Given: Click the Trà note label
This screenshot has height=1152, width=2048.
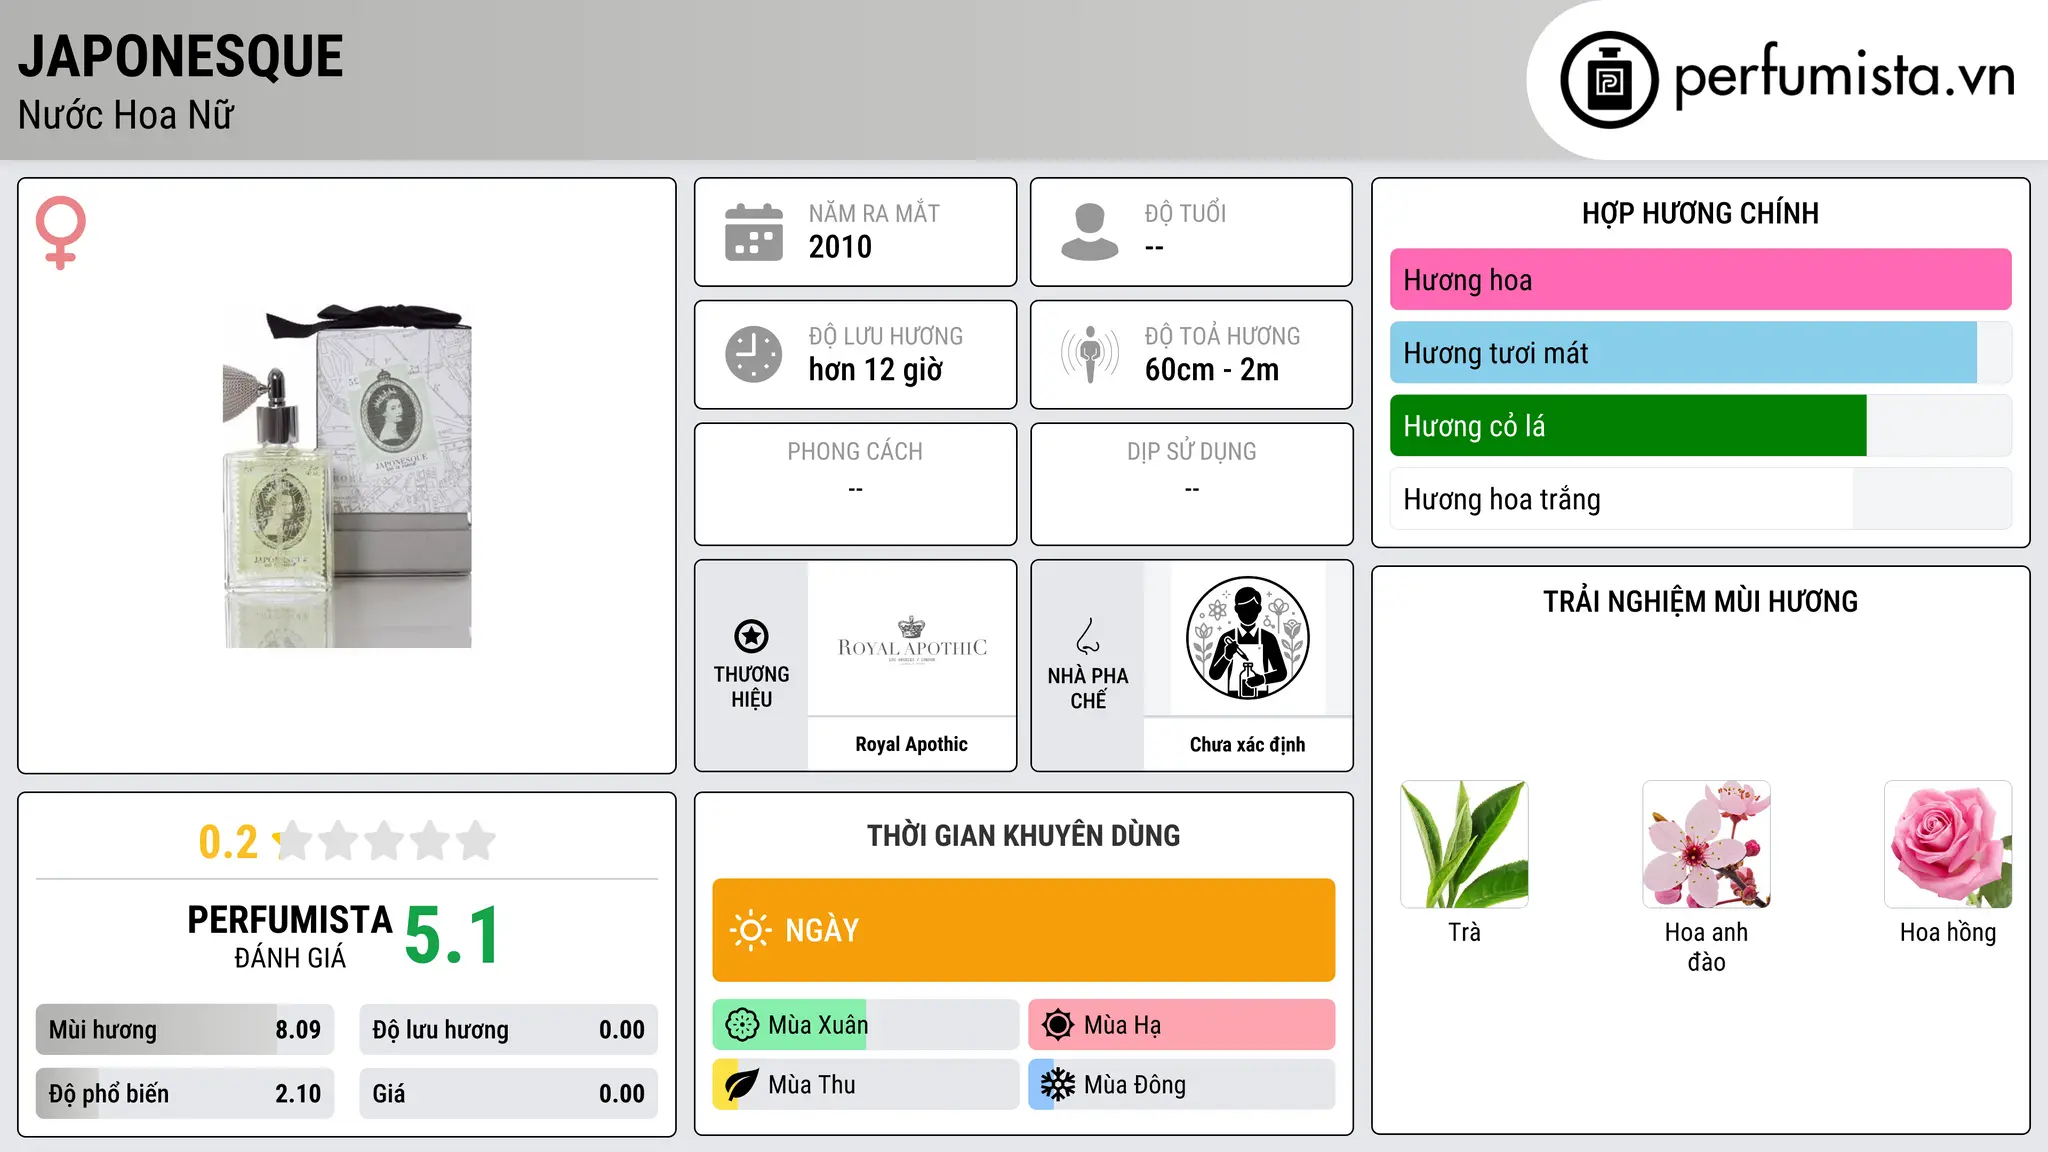Looking at the screenshot, I should [1464, 932].
